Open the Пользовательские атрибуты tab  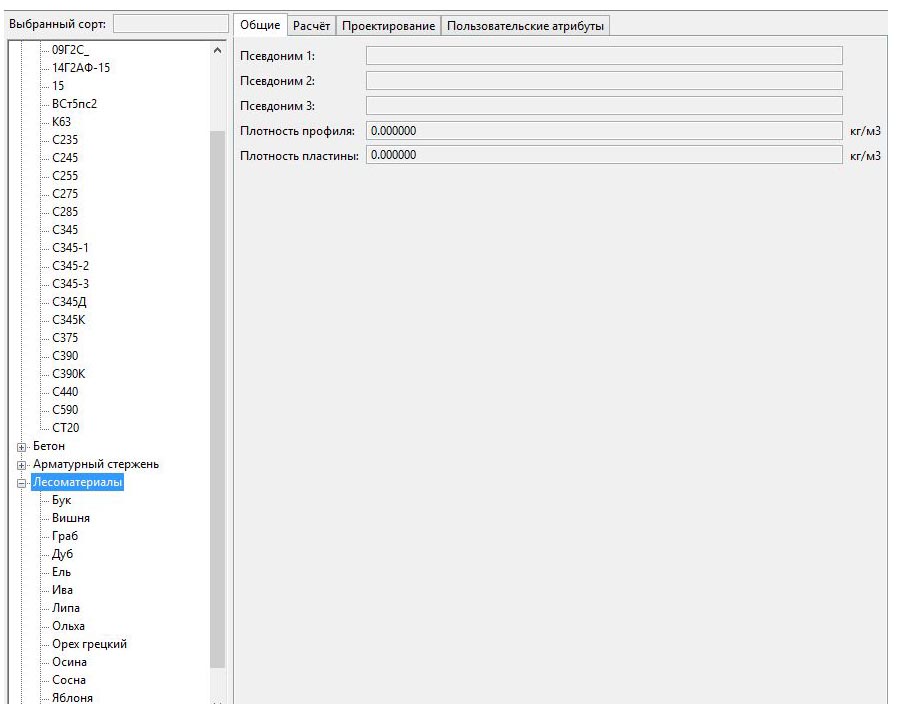[x=525, y=26]
